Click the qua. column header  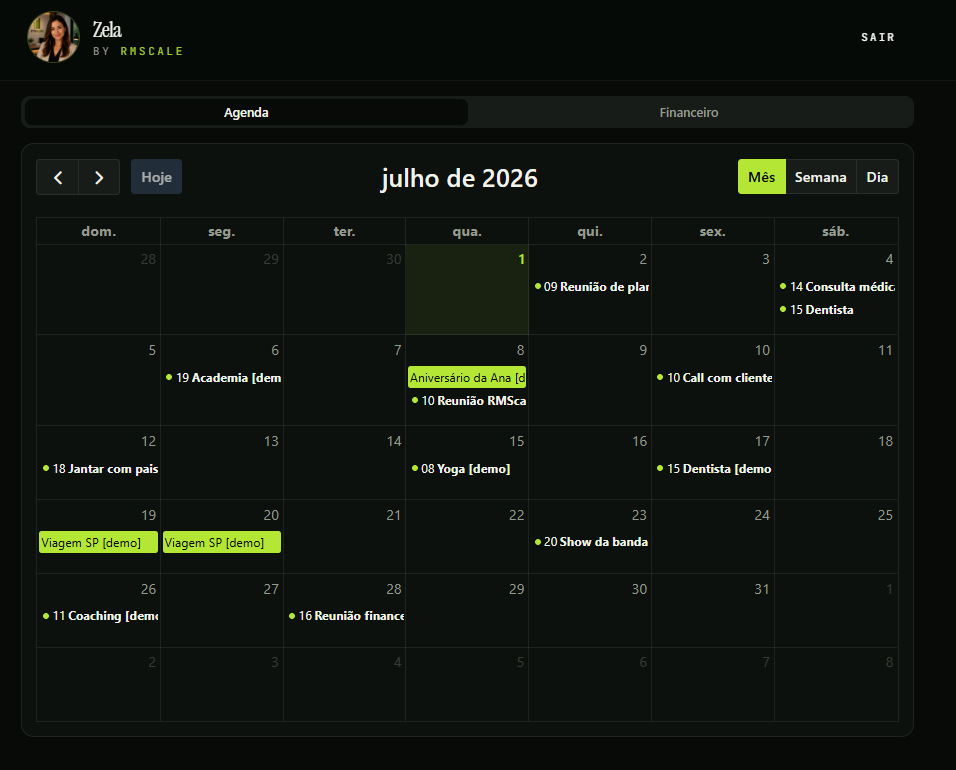pyautogui.click(x=467, y=232)
